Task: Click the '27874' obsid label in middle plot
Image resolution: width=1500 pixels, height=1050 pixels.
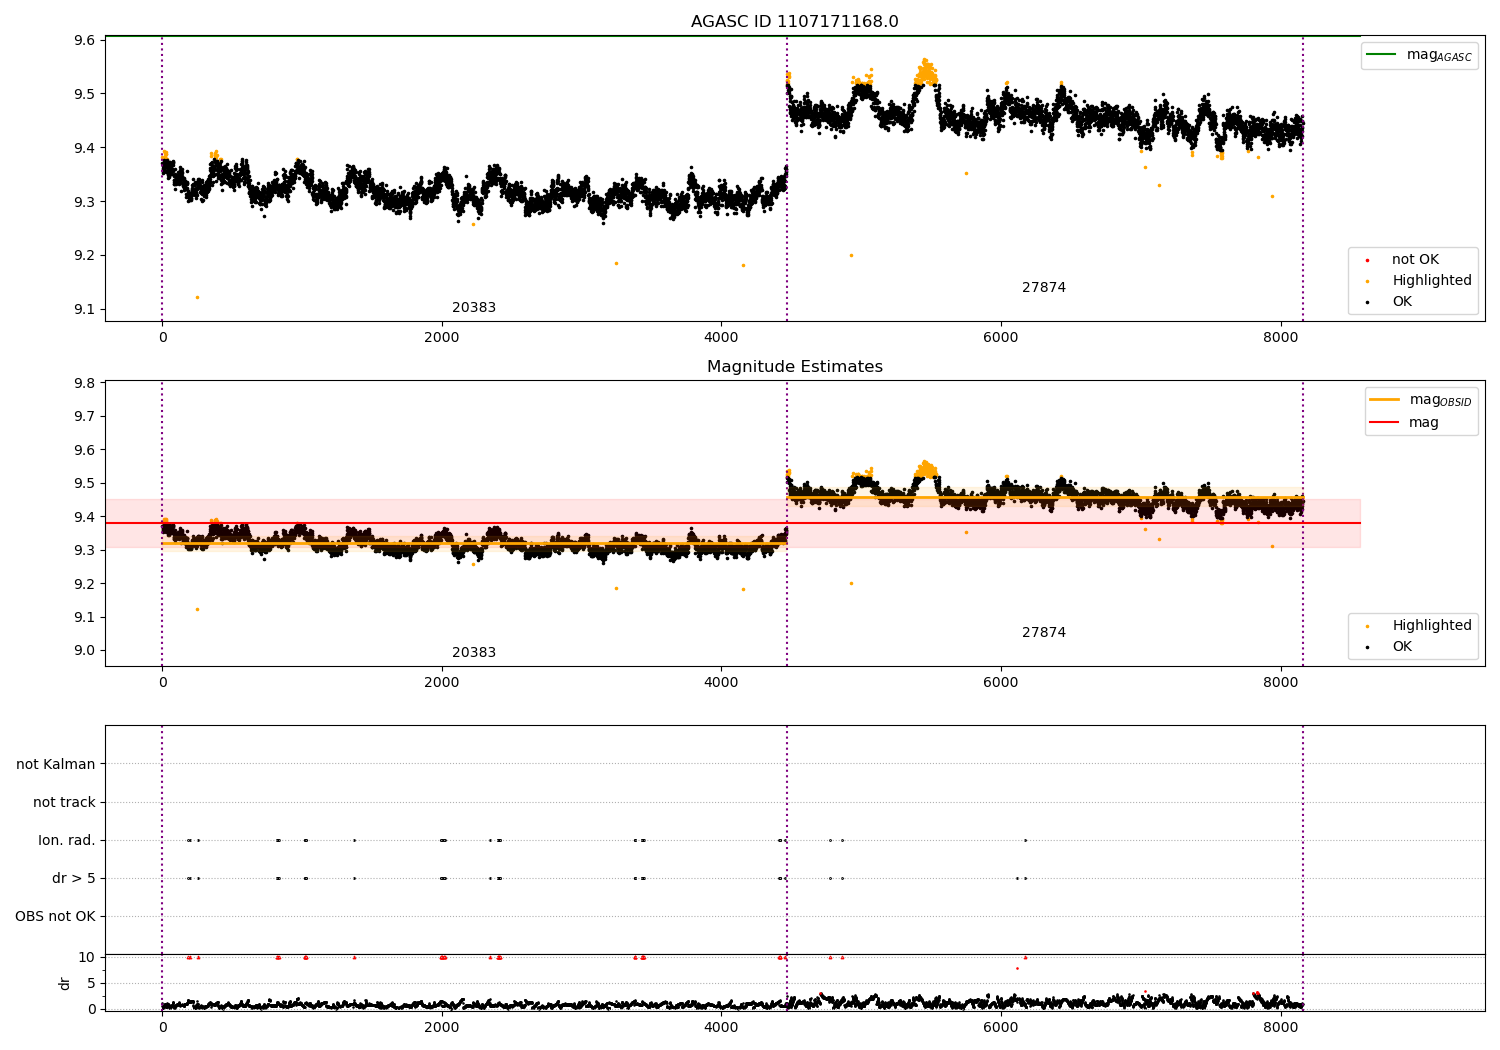Action: coord(1044,633)
